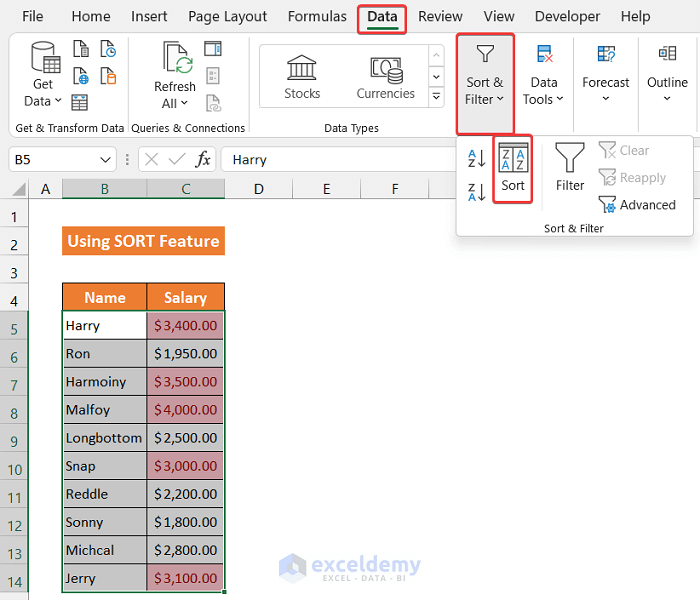Open Advanced filter options

click(637, 205)
